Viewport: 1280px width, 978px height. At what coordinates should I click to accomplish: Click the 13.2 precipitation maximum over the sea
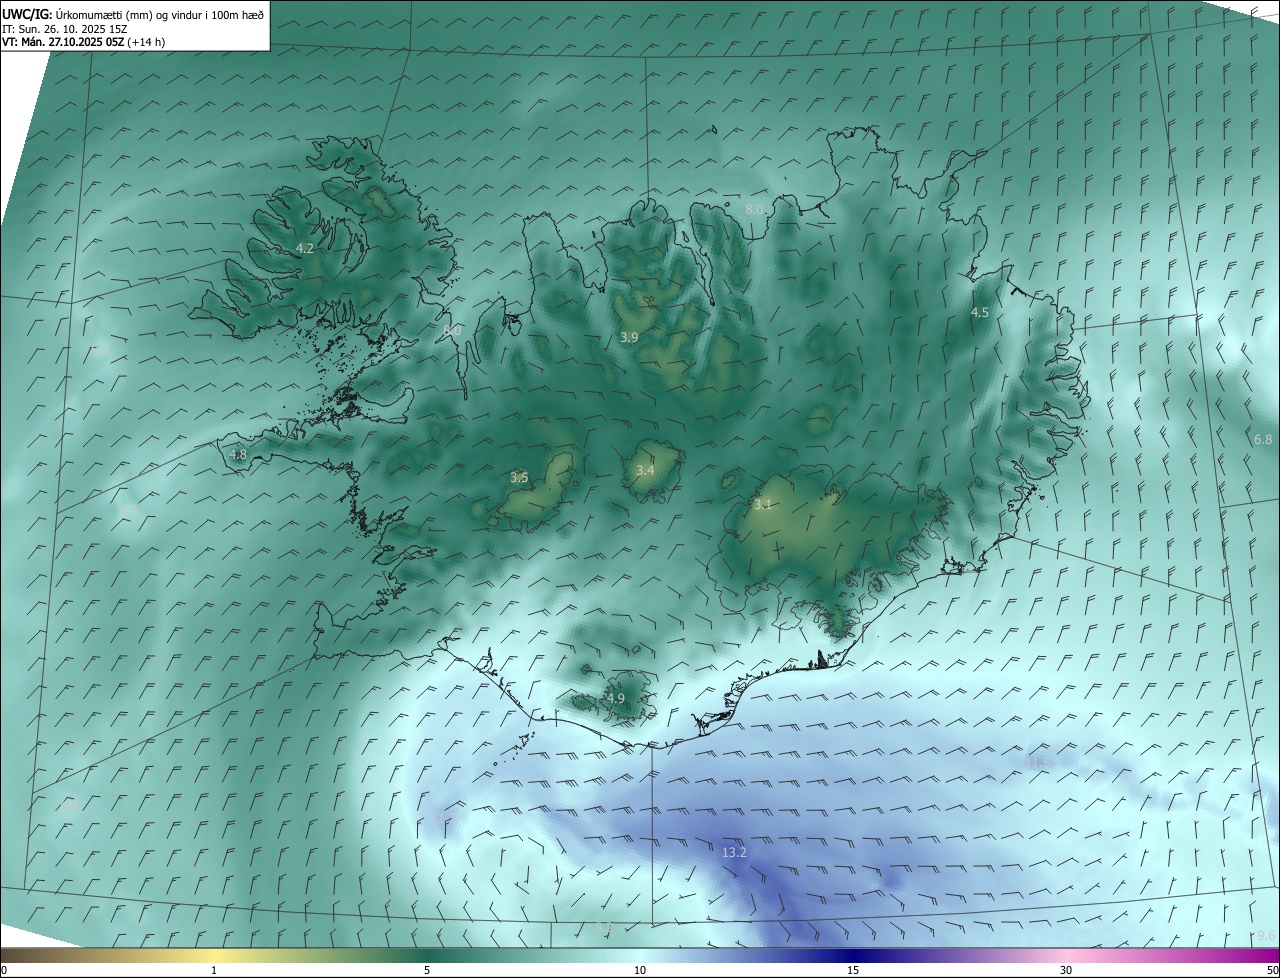(x=734, y=853)
